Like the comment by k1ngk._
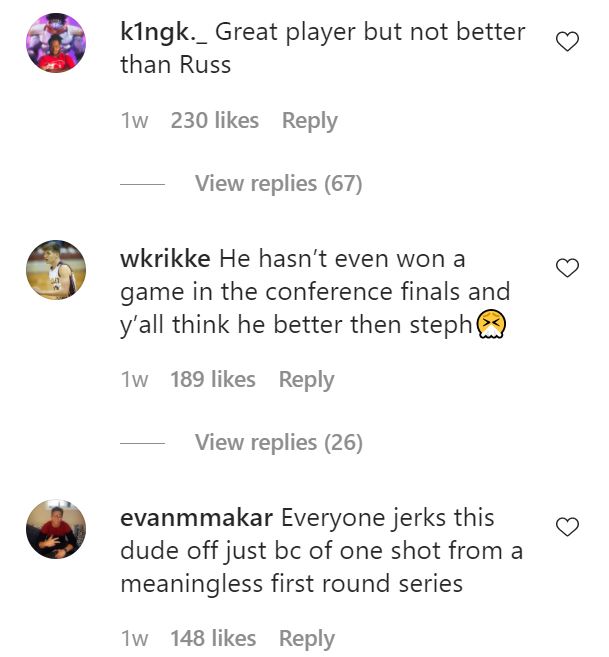 (567, 42)
